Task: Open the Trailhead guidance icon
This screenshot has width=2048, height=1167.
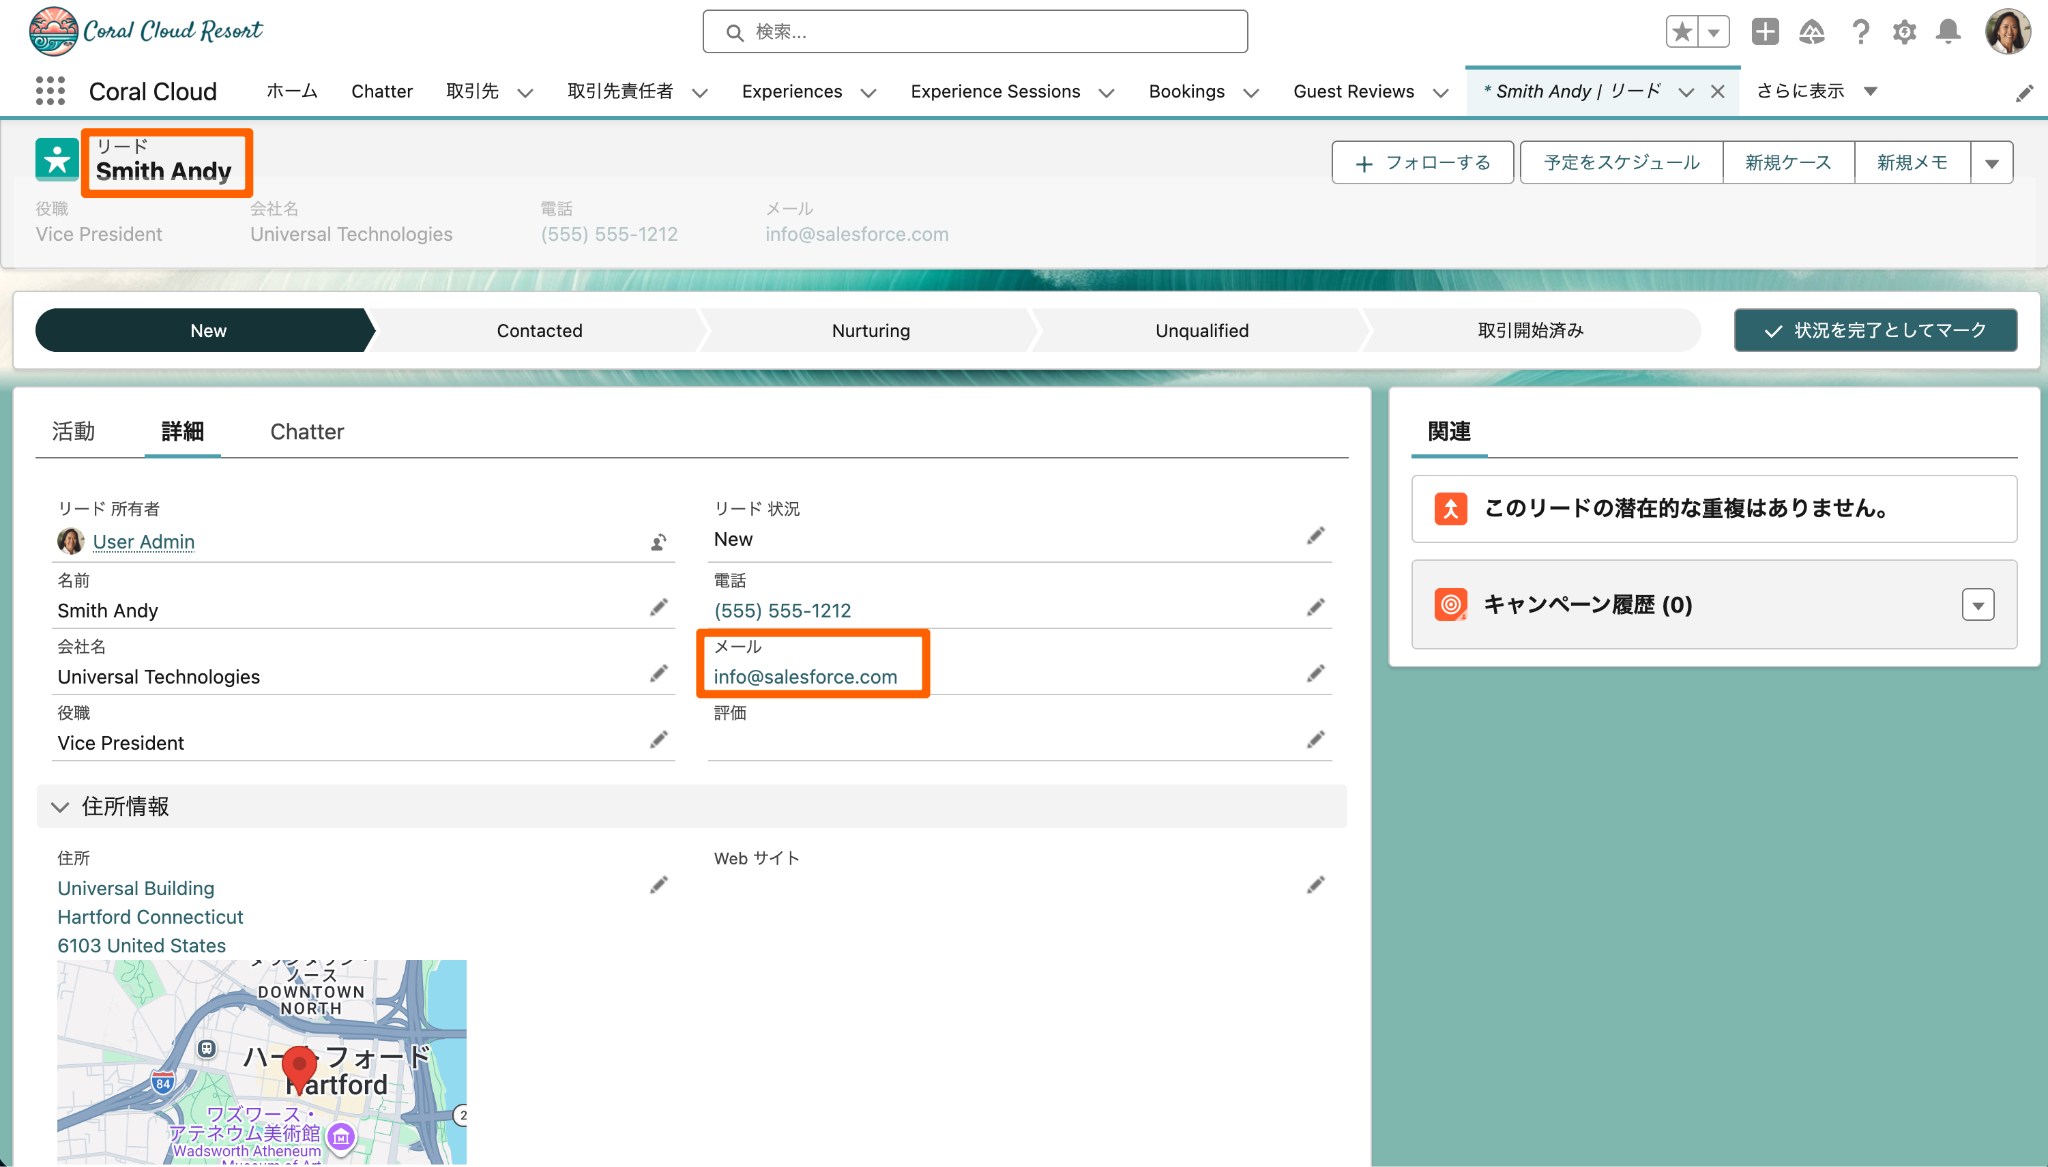Action: pyautogui.click(x=1812, y=32)
